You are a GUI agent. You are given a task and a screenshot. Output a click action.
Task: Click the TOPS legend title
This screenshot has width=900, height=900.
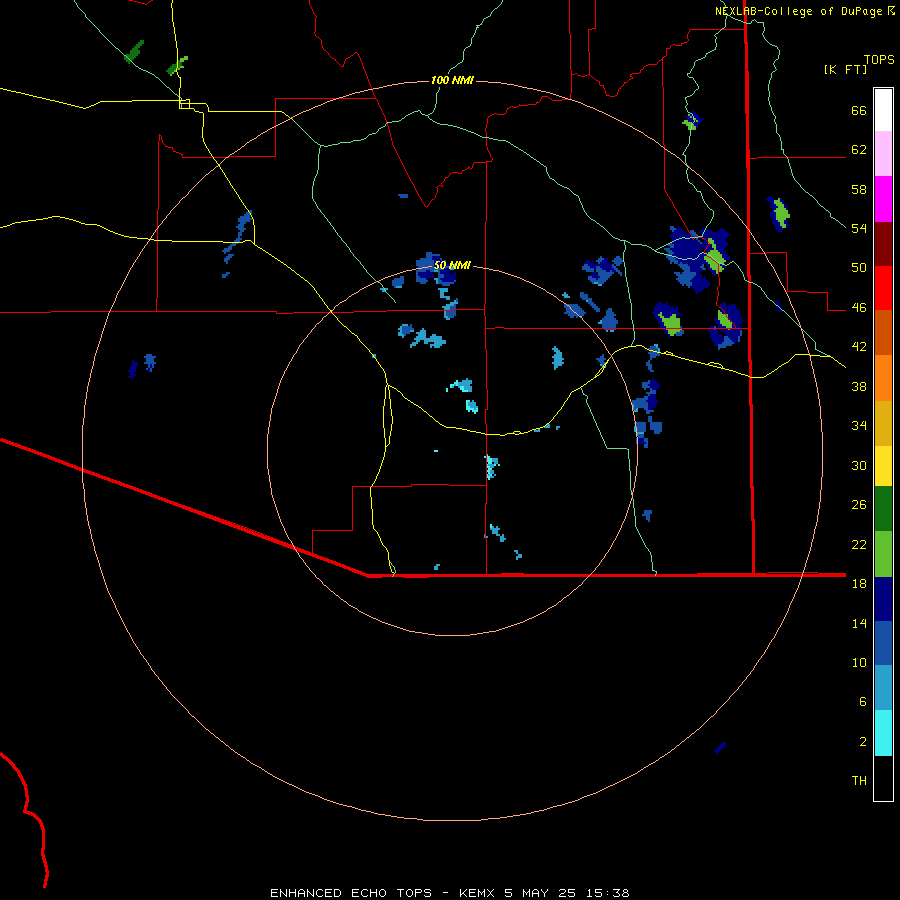(879, 60)
